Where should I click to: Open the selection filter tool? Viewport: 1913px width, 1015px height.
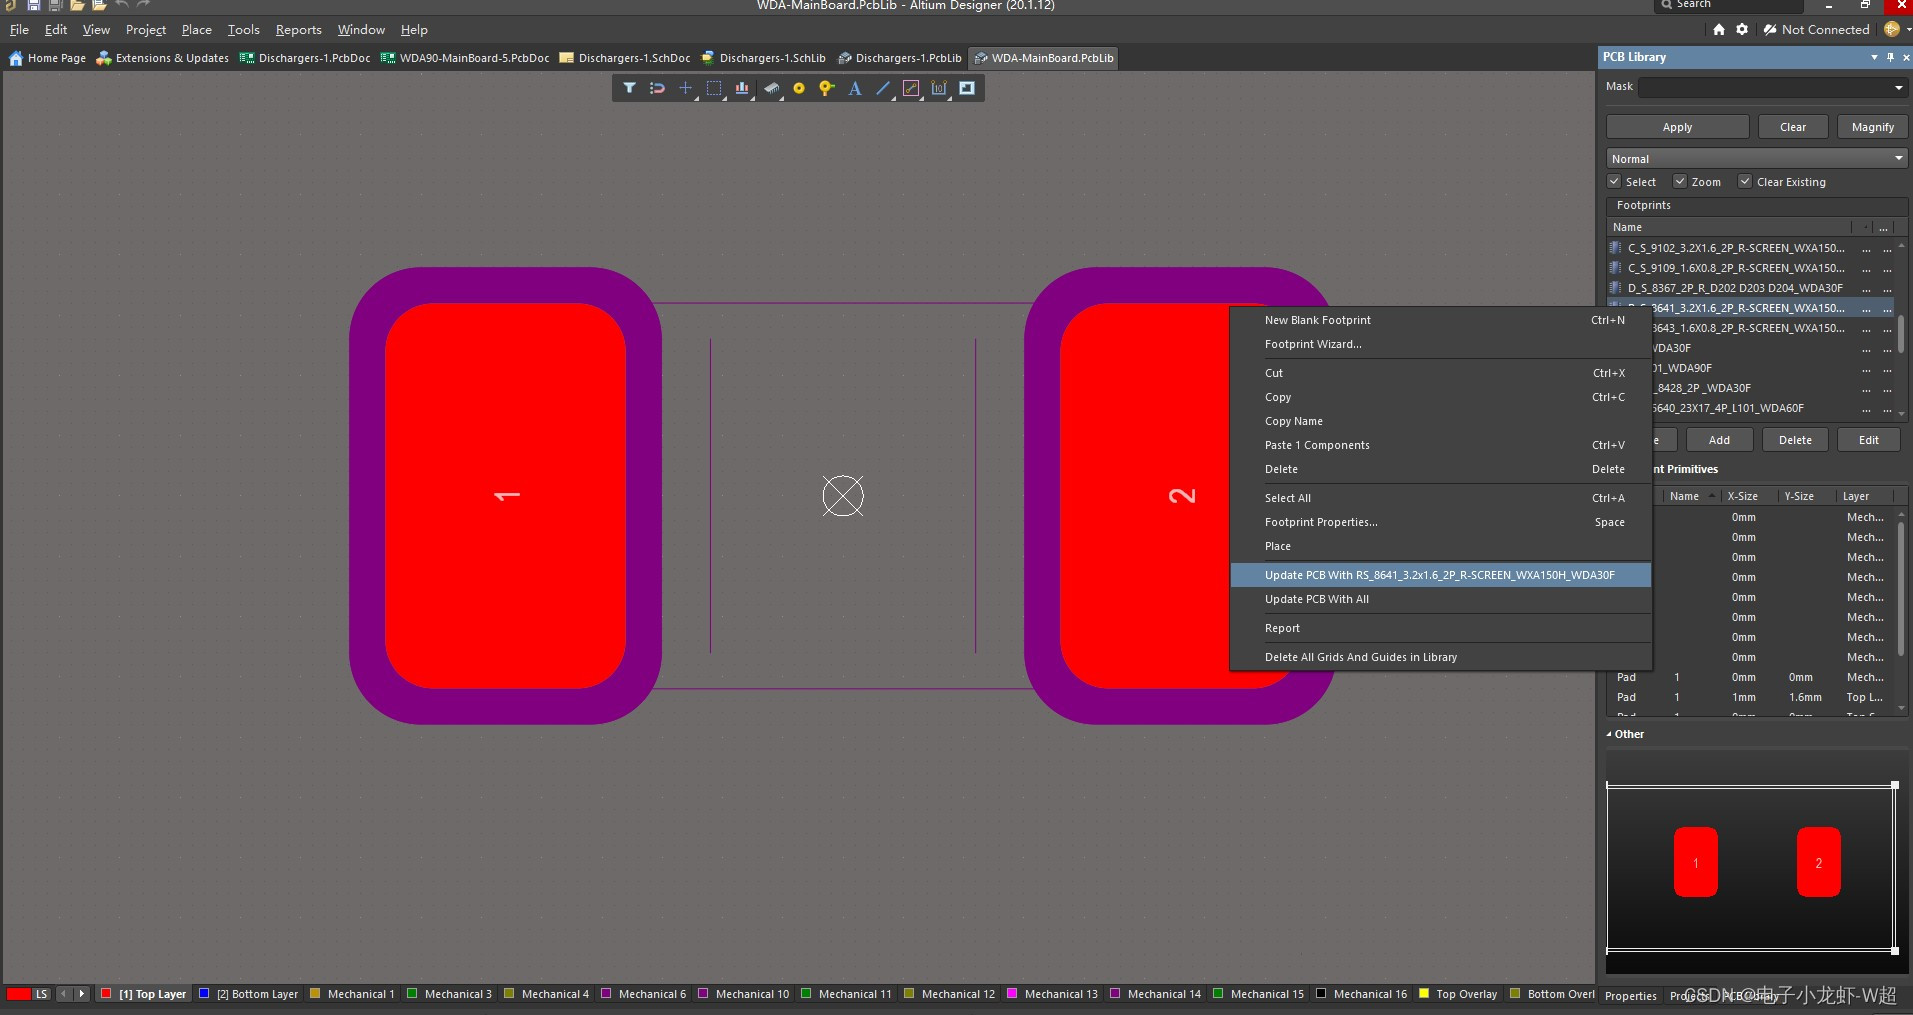pyautogui.click(x=629, y=88)
